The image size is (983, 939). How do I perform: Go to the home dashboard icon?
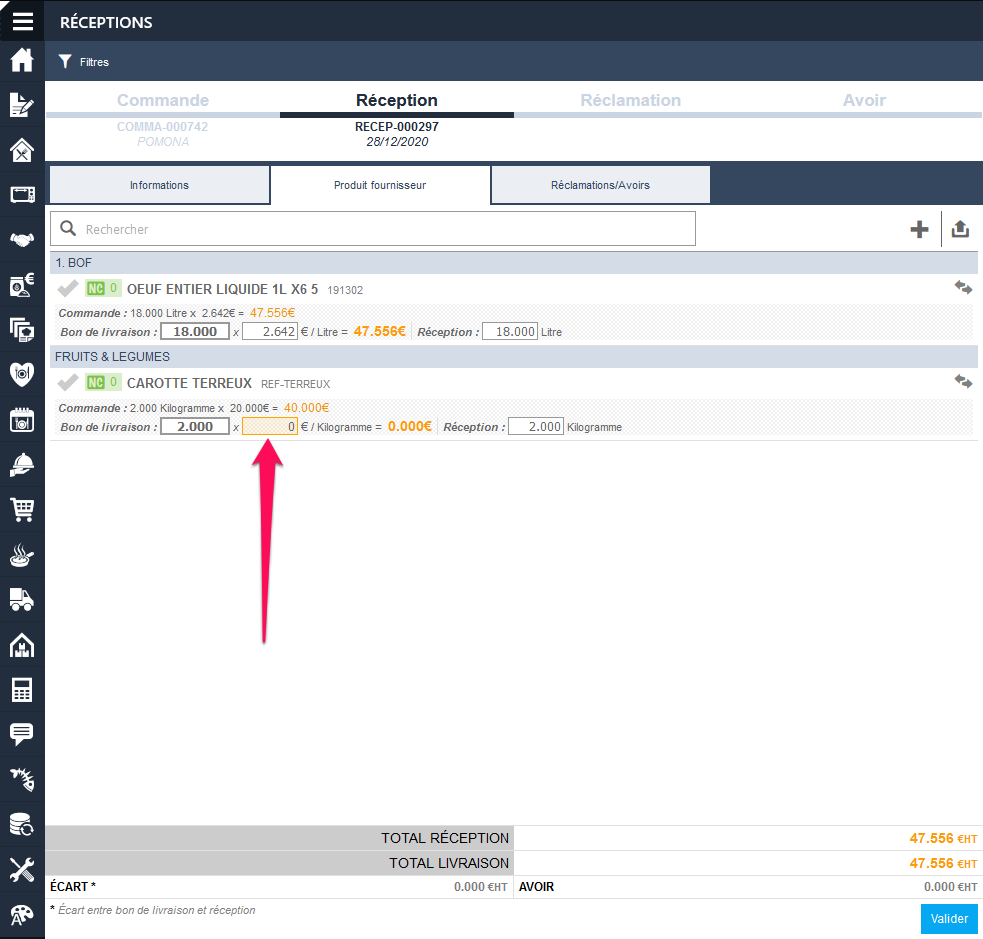coord(22,61)
